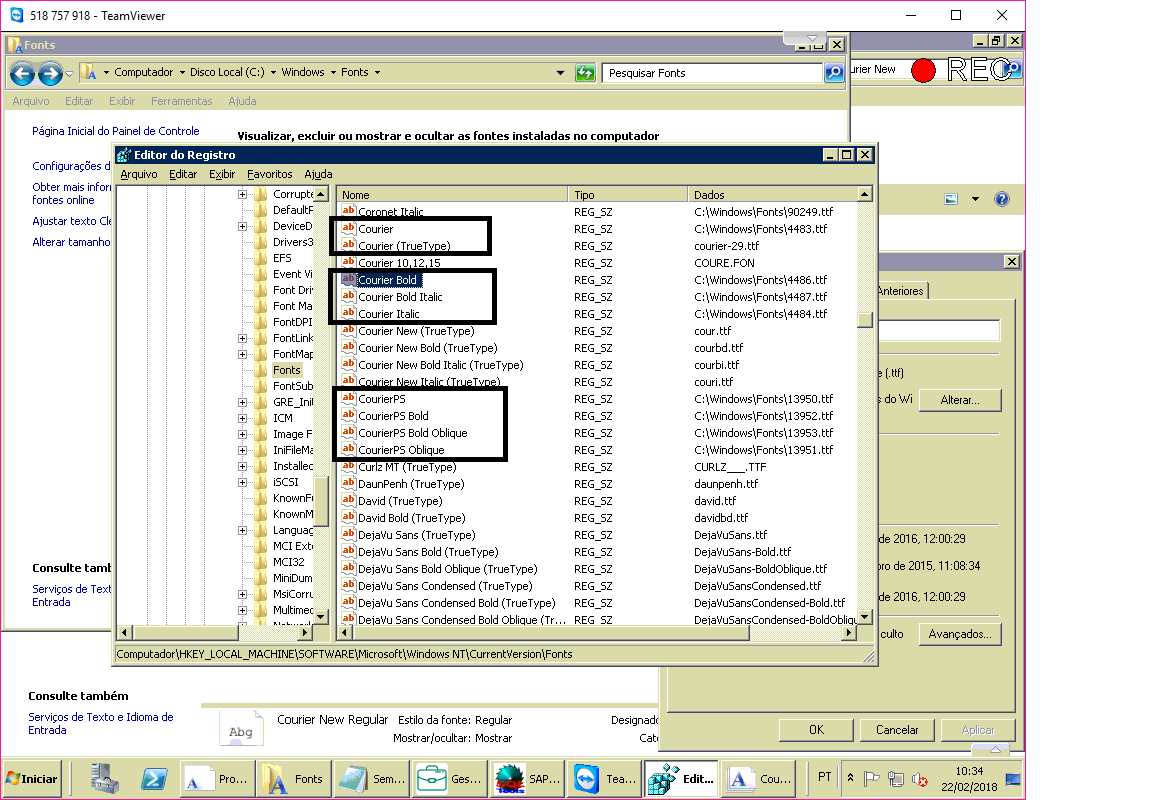Open the view options dropdown arrow near Help

[x=975, y=200]
